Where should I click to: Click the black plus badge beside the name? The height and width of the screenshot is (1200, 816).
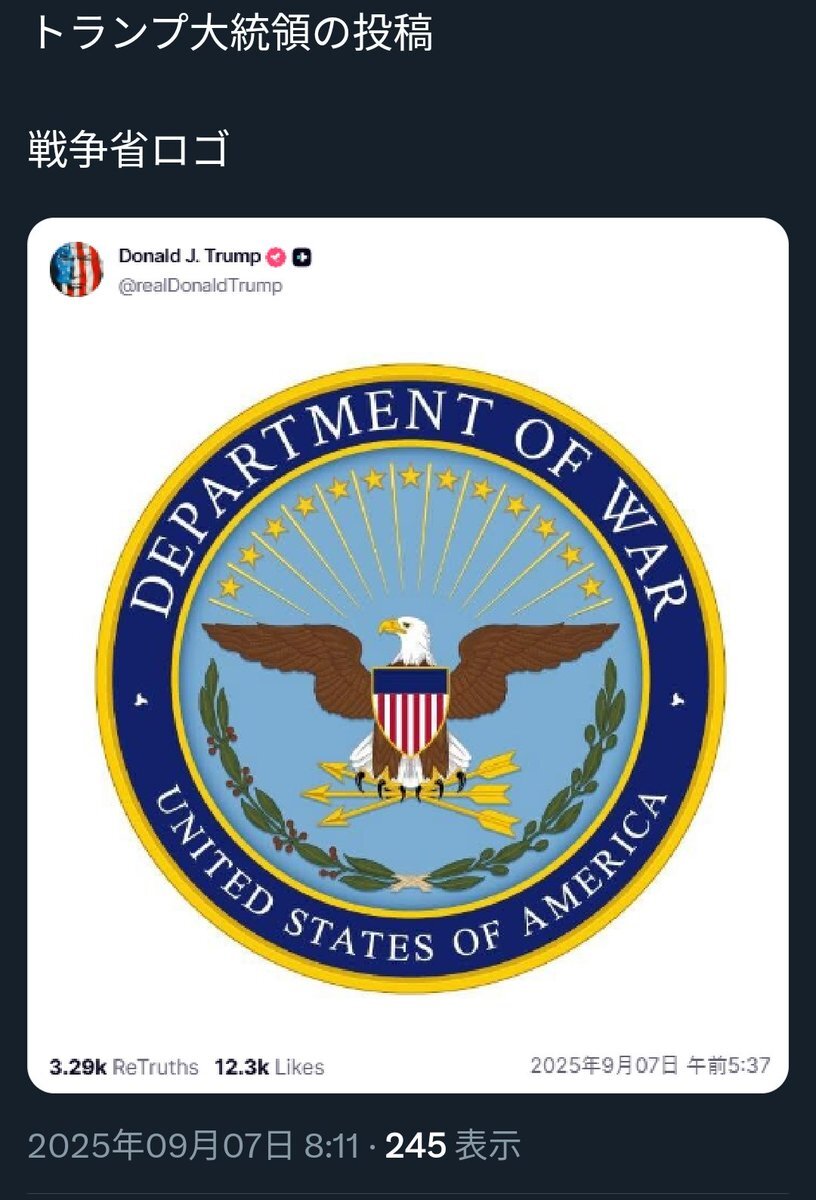tap(303, 257)
